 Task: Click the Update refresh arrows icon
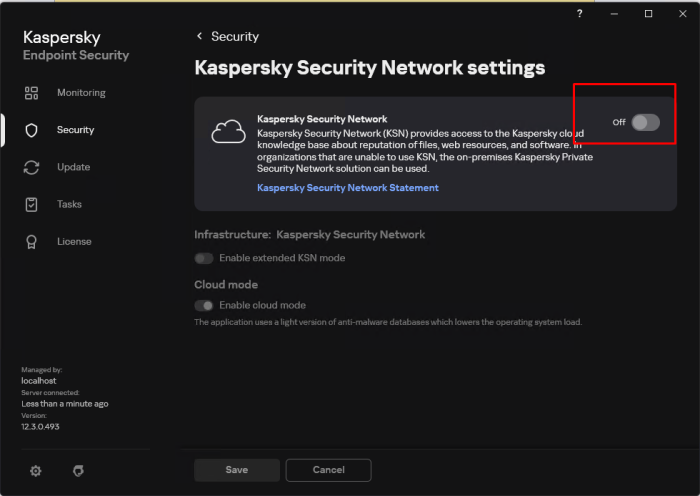tap(31, 167)
